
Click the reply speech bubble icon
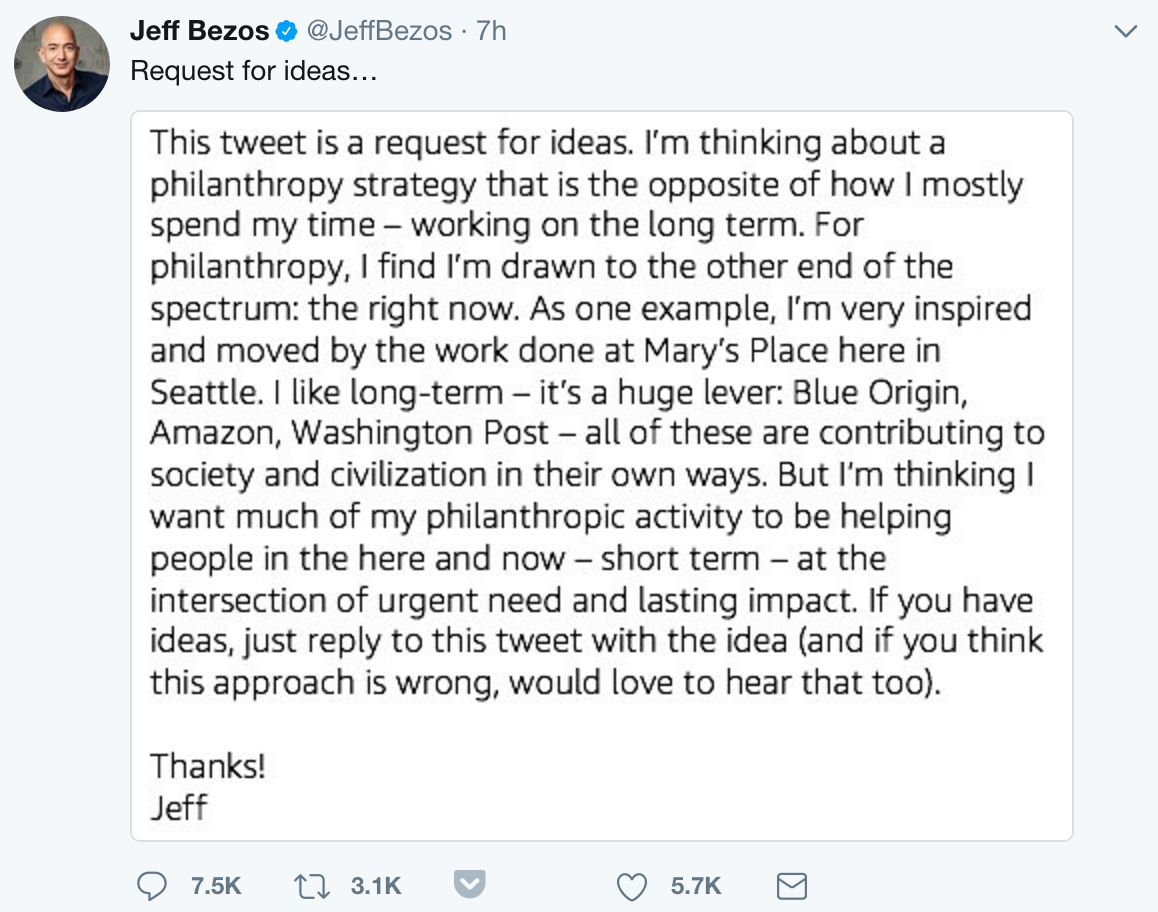(x=152, y=885)
